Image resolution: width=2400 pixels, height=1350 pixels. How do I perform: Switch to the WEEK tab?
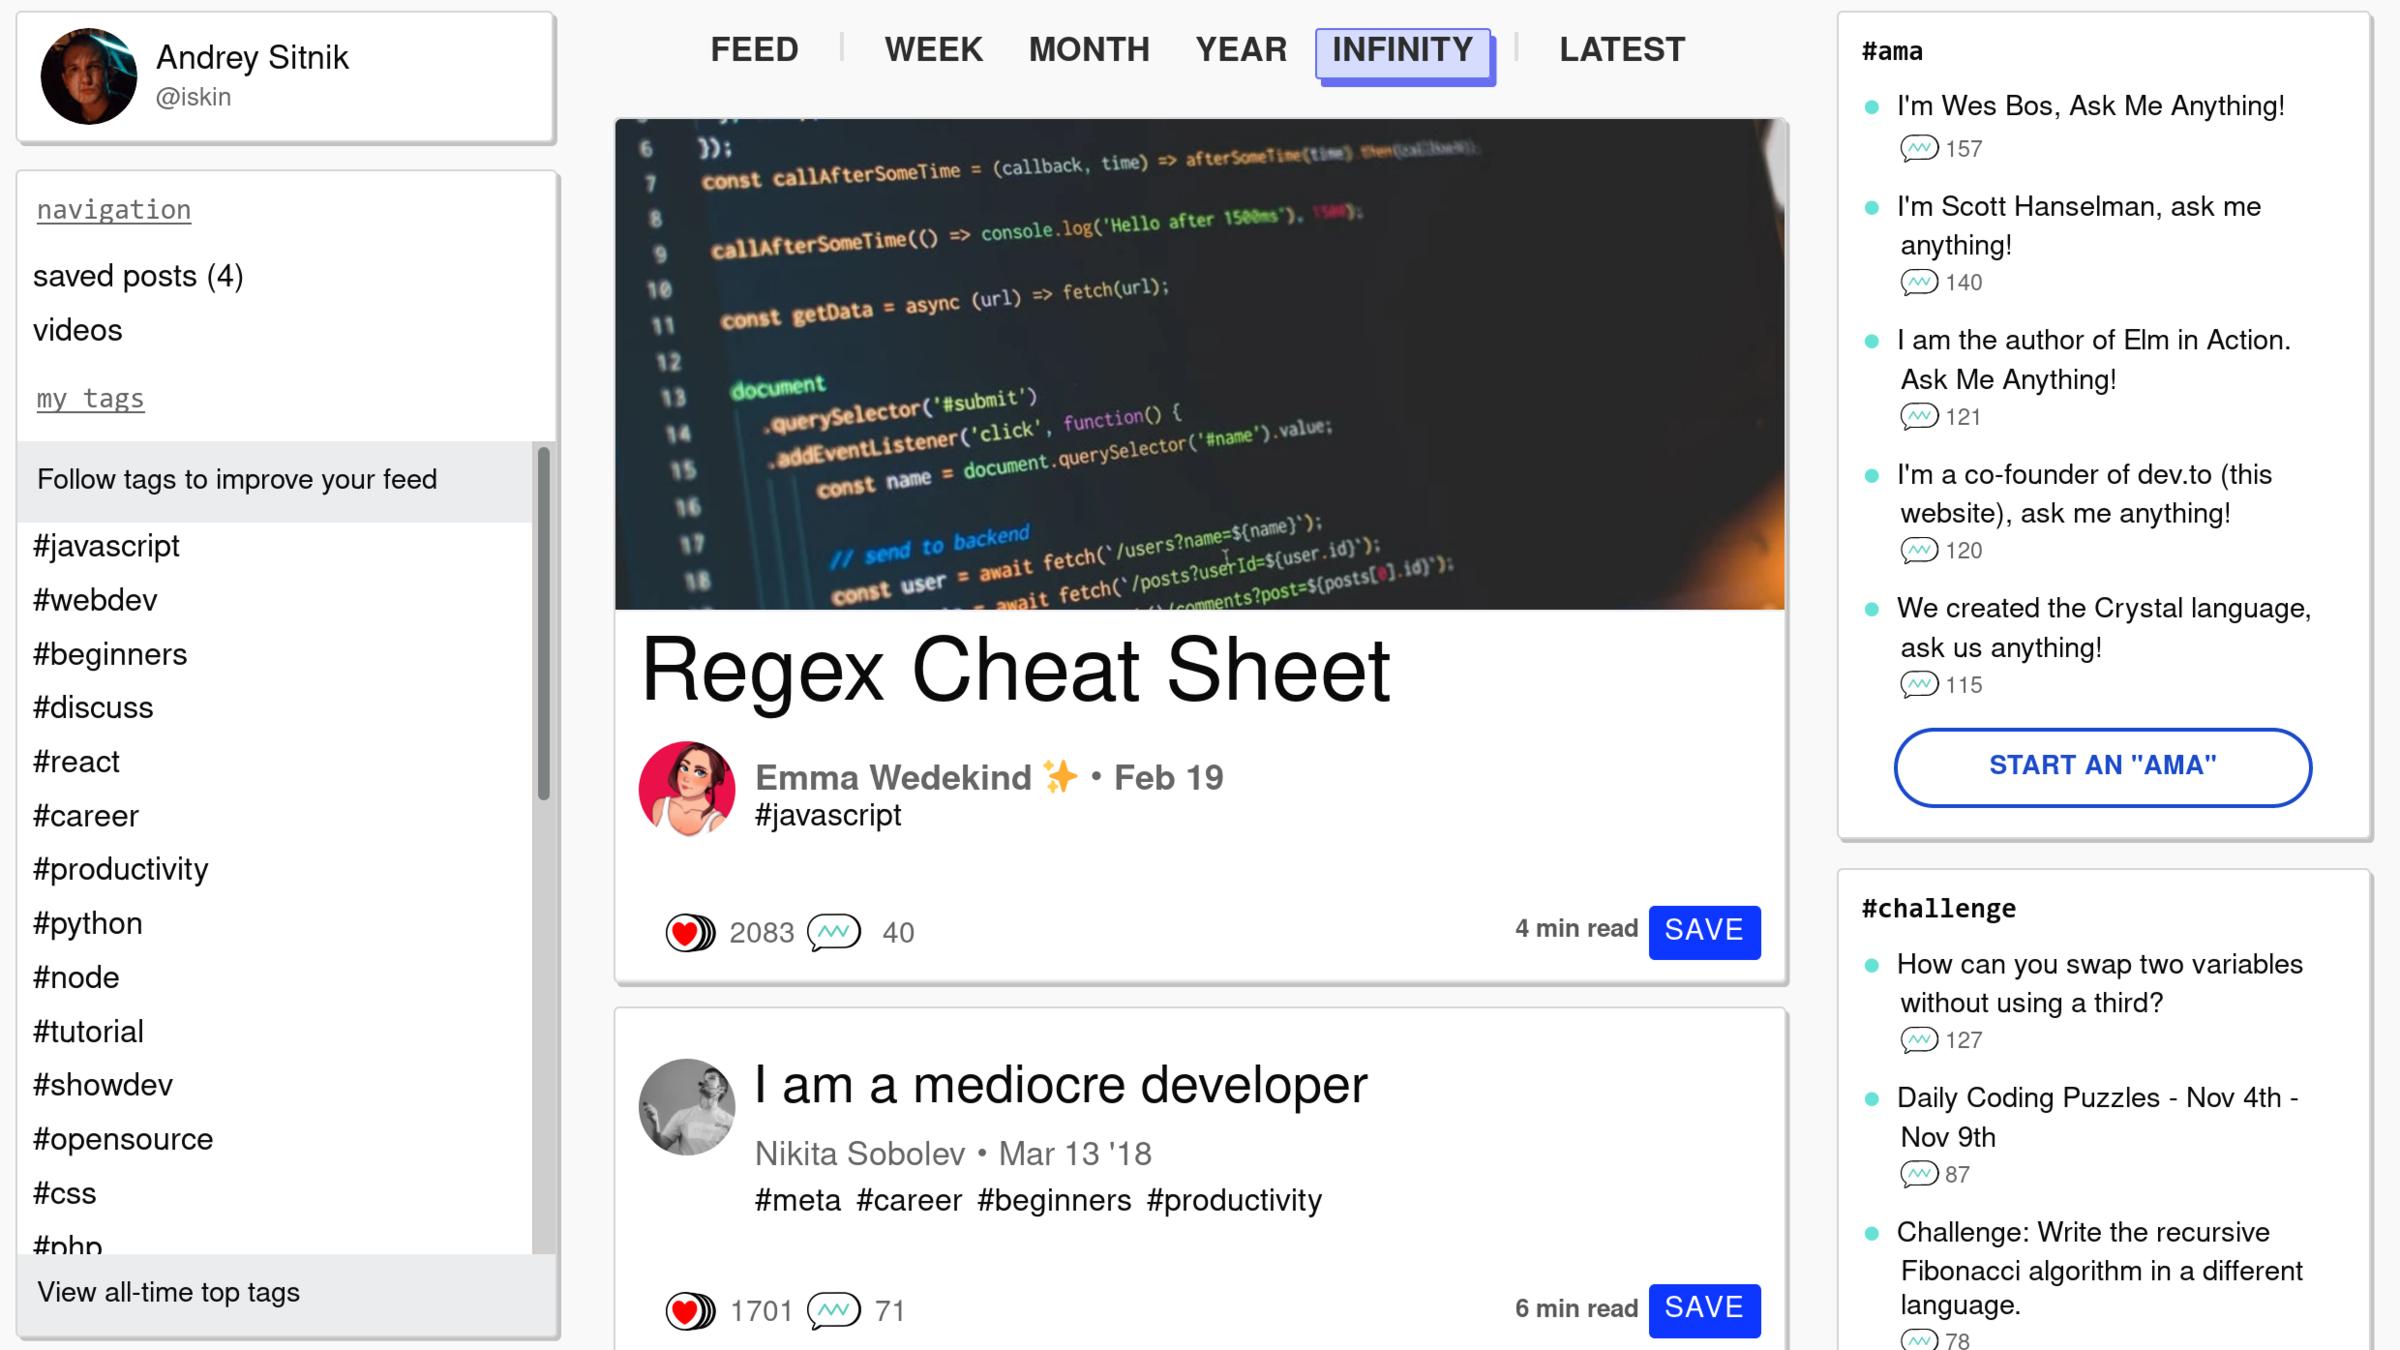pyautogui.click(x=933, y=50)
